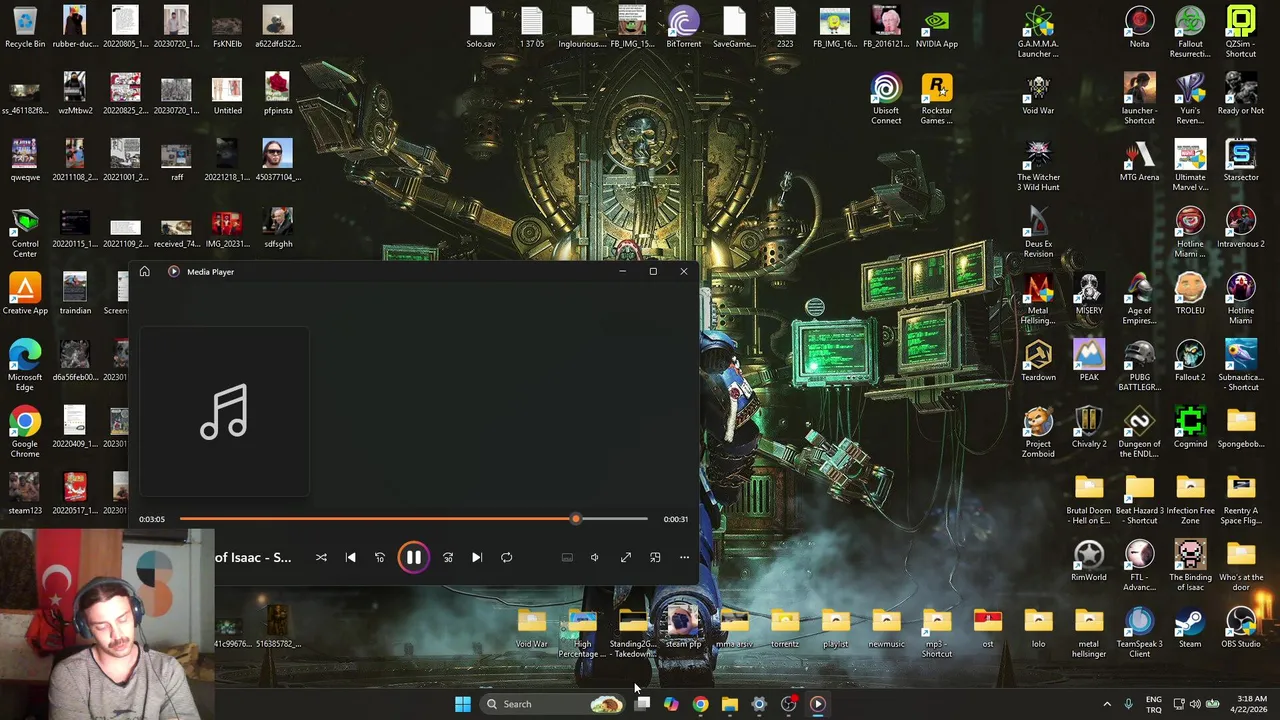Open the torrentz folder on desktop
Viewport: 1280px width, 720px height.
click(785, 629)
